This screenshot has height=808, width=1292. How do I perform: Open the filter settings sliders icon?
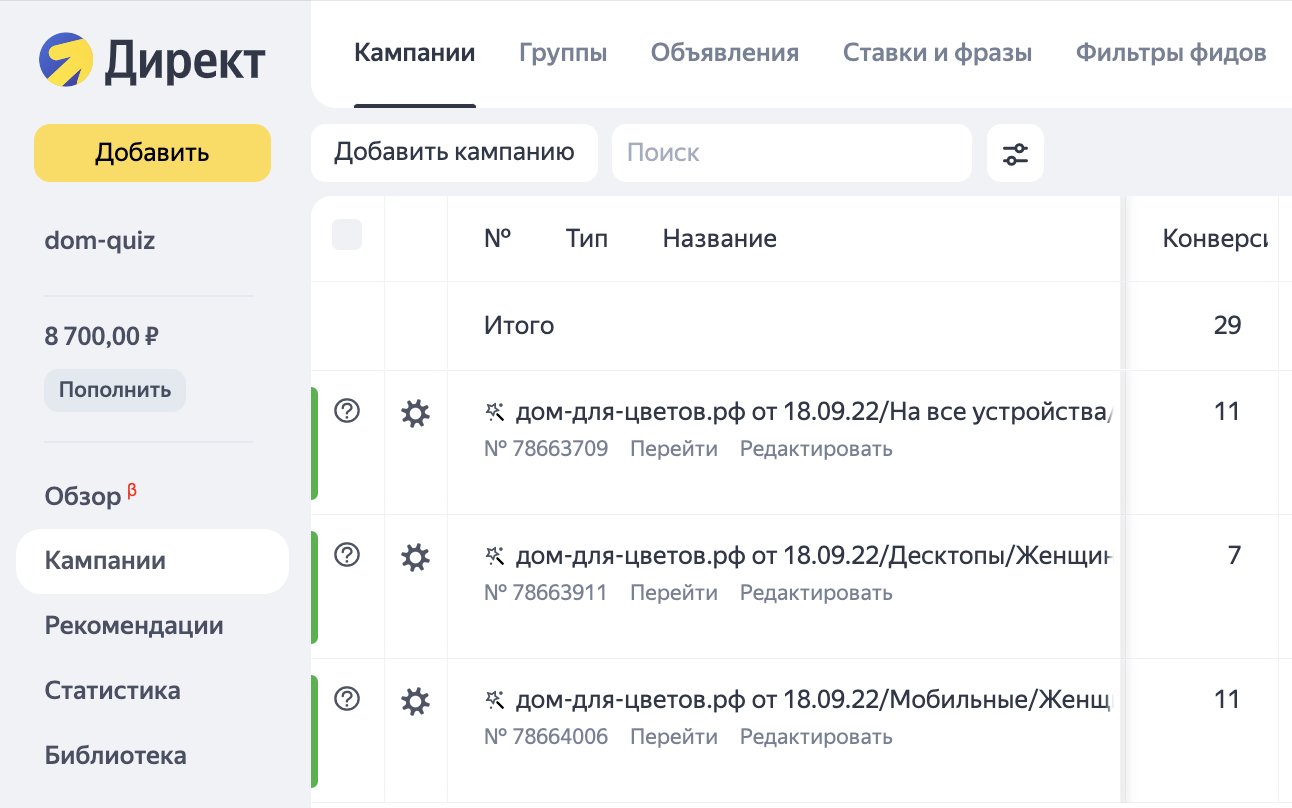1015,153
